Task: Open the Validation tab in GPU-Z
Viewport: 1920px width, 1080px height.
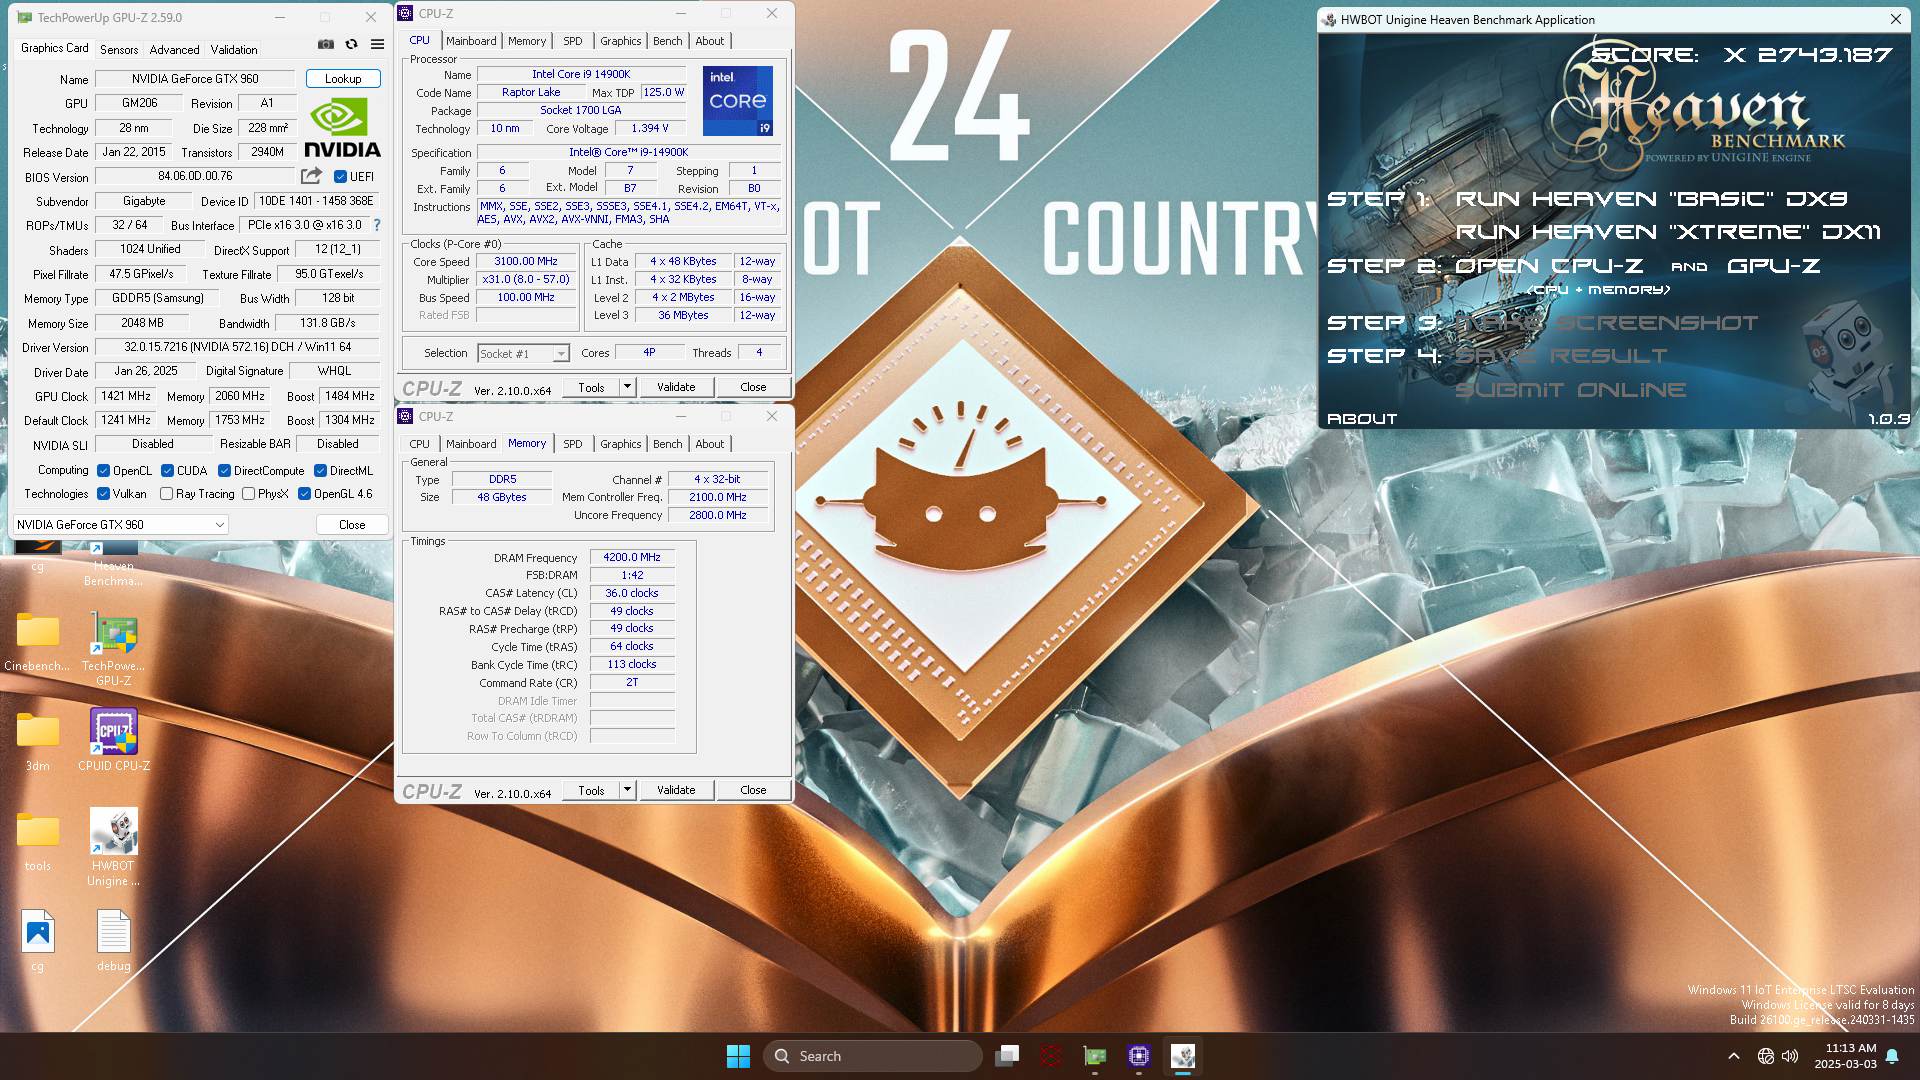Action: pyautogui.click(x=234, y=49)
